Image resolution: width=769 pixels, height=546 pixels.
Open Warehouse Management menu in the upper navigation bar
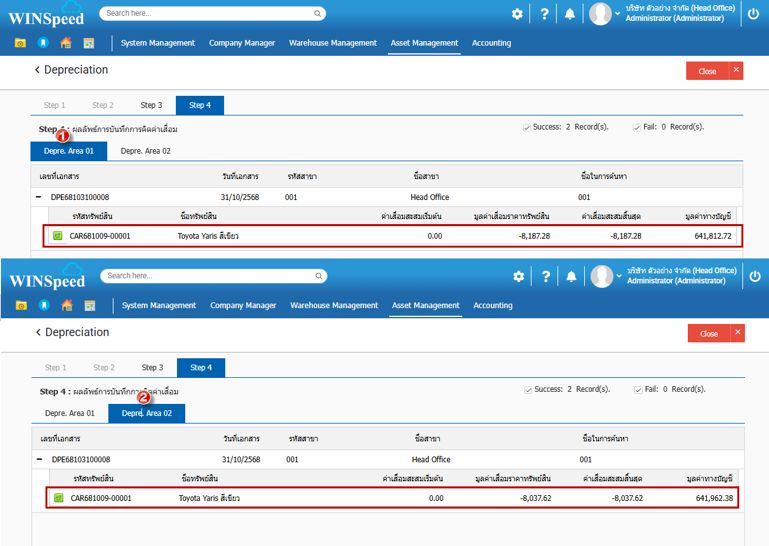point(333,43)
